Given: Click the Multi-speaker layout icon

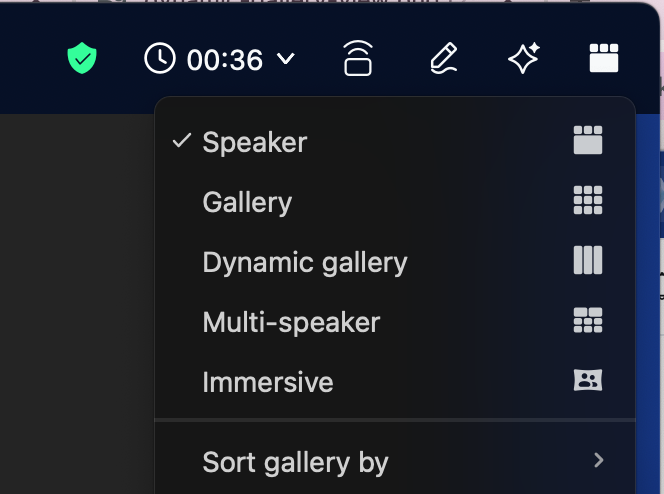Looking at the screenshot, I should 588,321.
